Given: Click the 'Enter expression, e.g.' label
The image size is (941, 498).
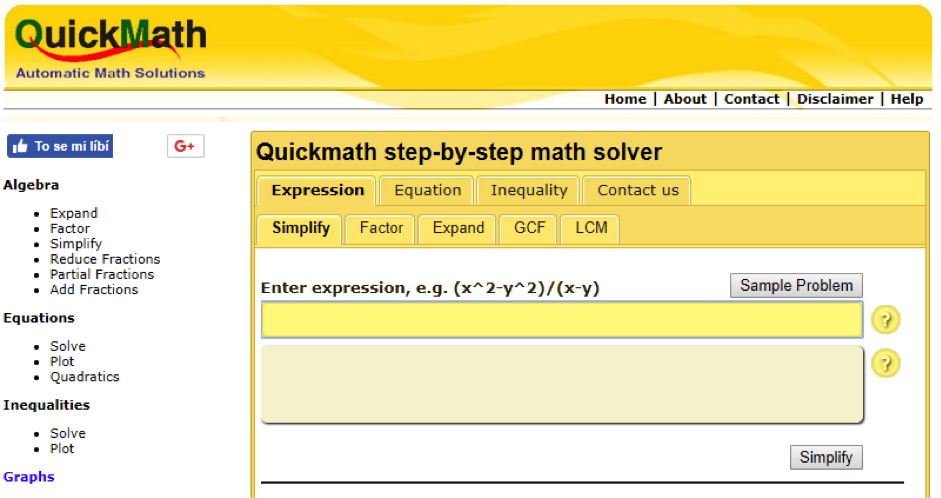Looking at the screenshot, I should tap(430, 288).
